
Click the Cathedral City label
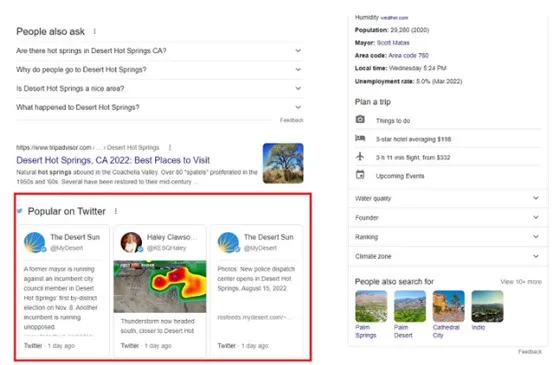(x=446, y=331)
